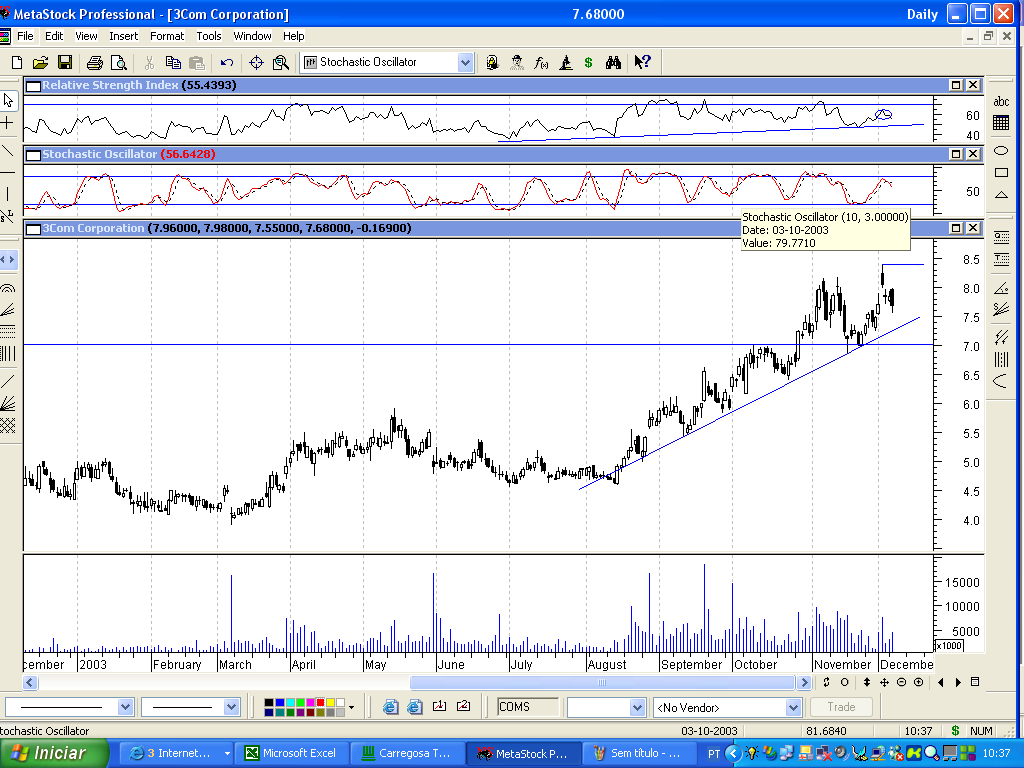Open the Insert menu
The width and height of the screenshot is (1024, 768).
coord(123,36)
